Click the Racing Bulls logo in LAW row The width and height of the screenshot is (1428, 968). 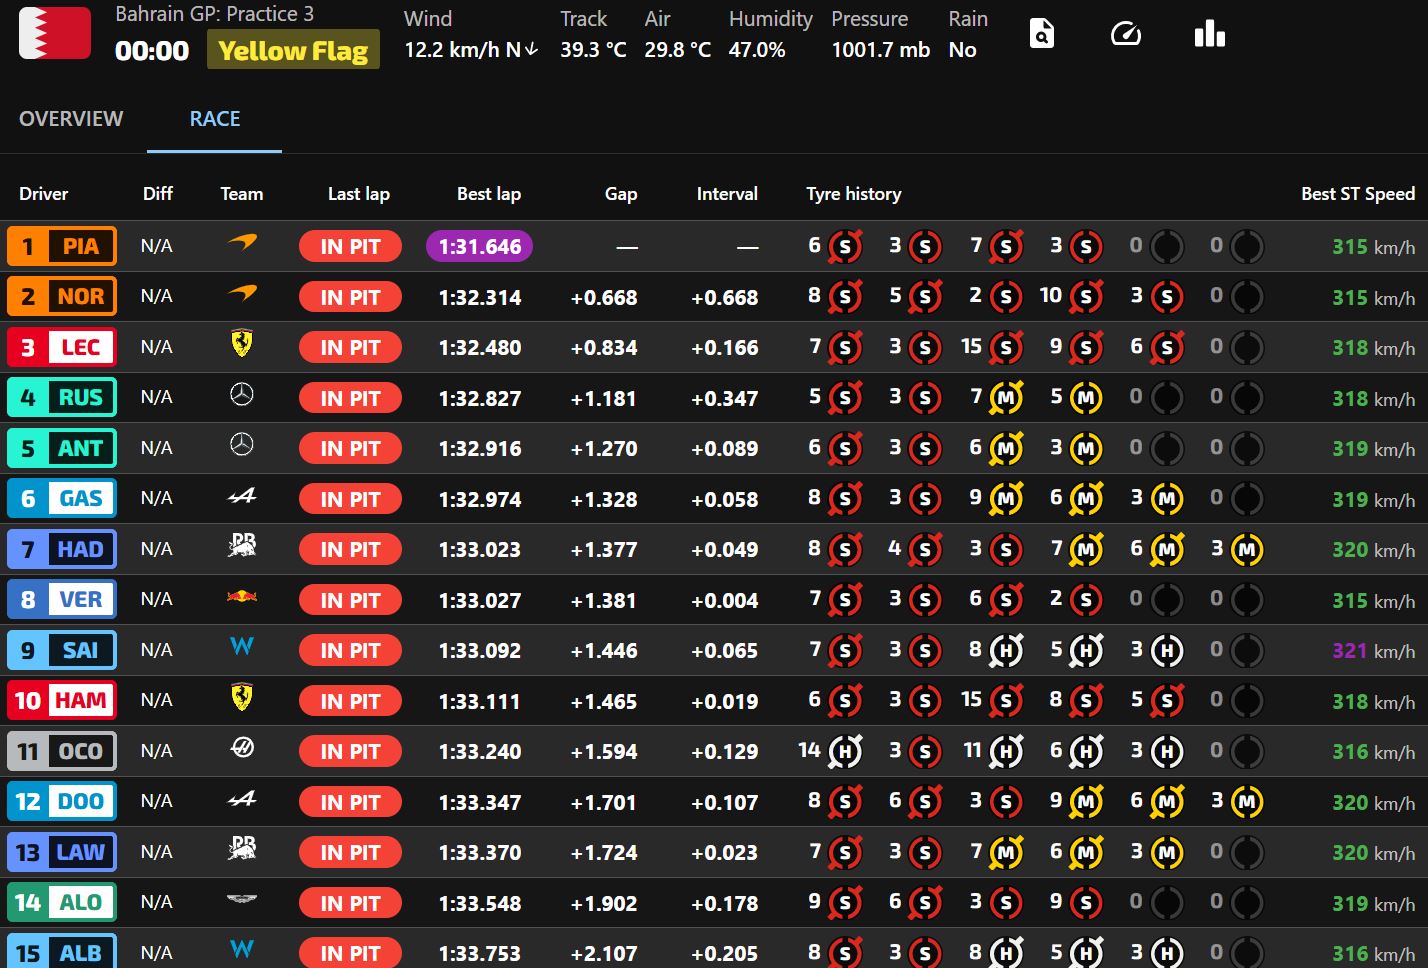coord(242,849)
